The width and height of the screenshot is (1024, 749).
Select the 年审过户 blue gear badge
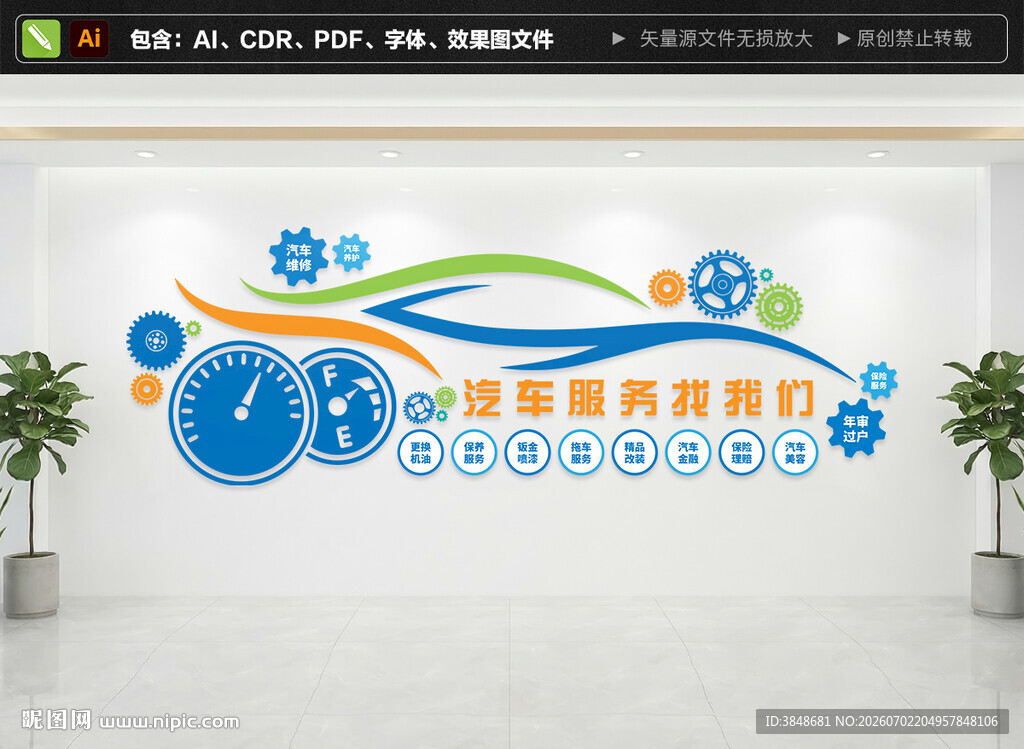point(856,428)
